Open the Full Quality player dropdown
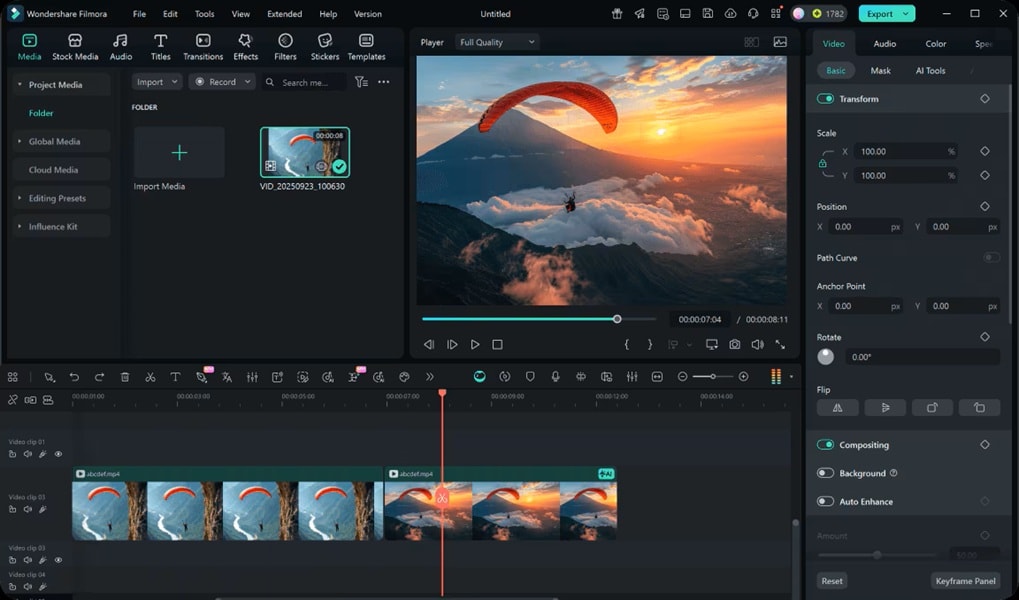The width and height of the screenshot is (1019, 600). [x=497, y=42]
